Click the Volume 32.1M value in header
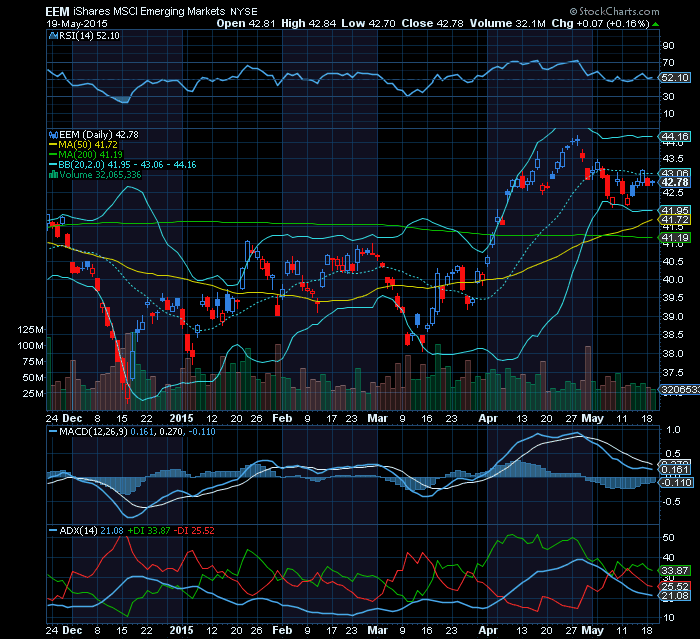700x639 pixels. click(x=508, y=24)
